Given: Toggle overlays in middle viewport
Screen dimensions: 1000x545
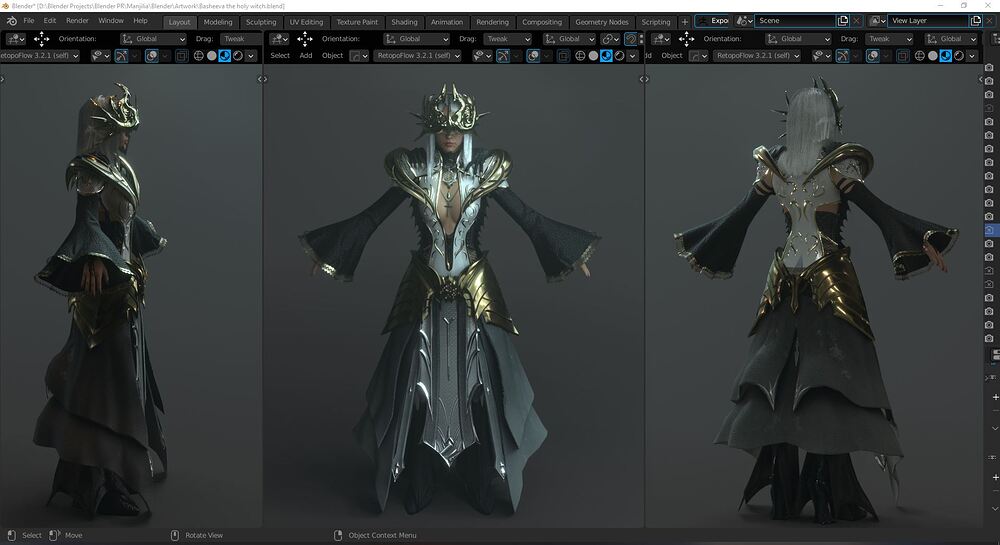Looking at the screenshot, I should [x=533, y=55].
